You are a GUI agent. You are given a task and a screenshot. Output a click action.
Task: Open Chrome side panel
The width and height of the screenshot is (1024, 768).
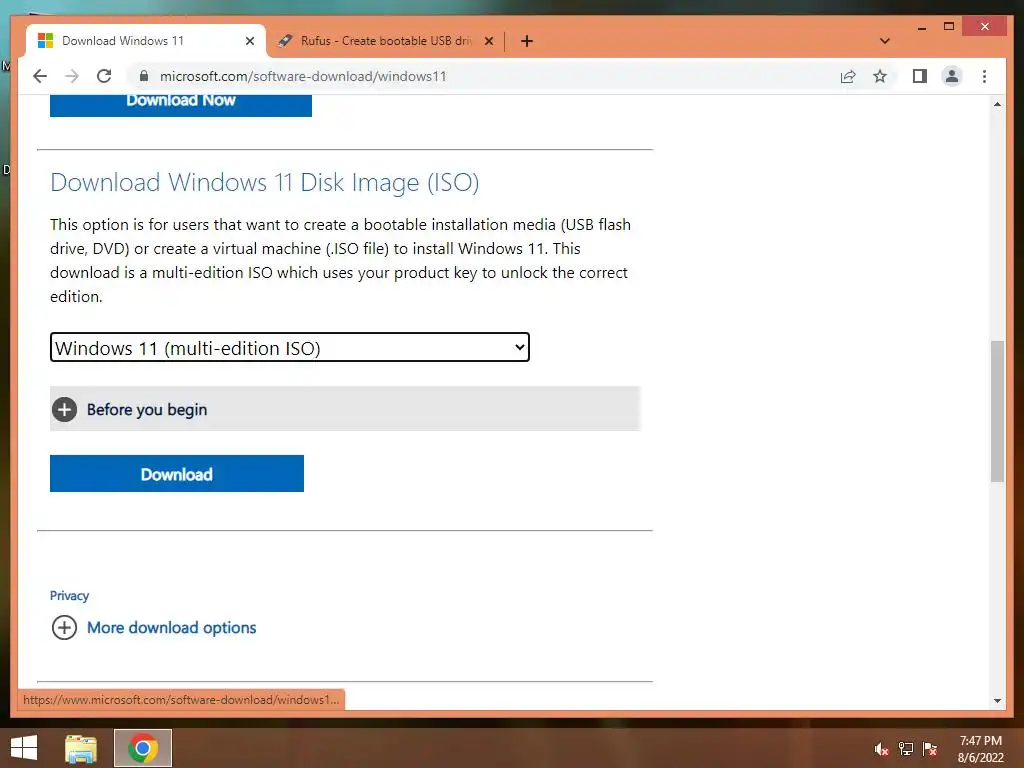pos(920,76)
